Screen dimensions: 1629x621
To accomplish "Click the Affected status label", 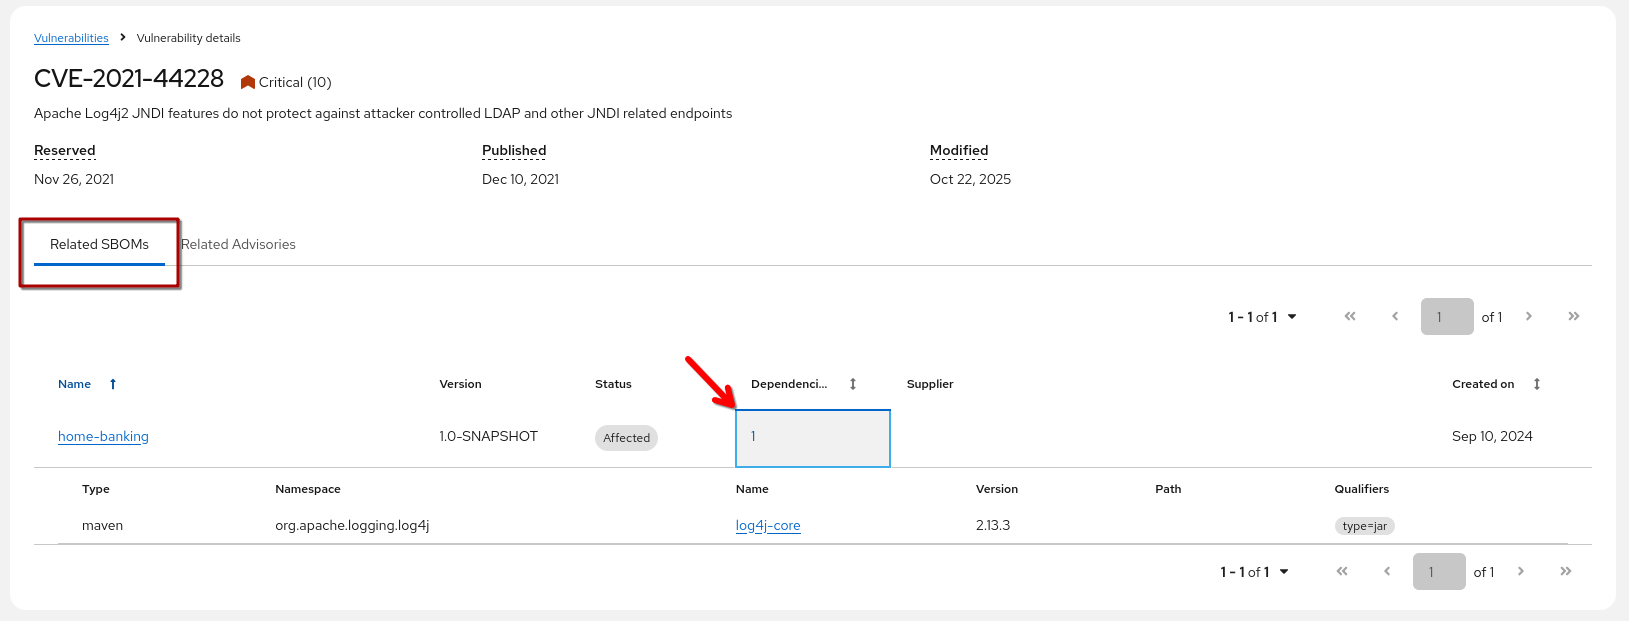I will 626,438.
